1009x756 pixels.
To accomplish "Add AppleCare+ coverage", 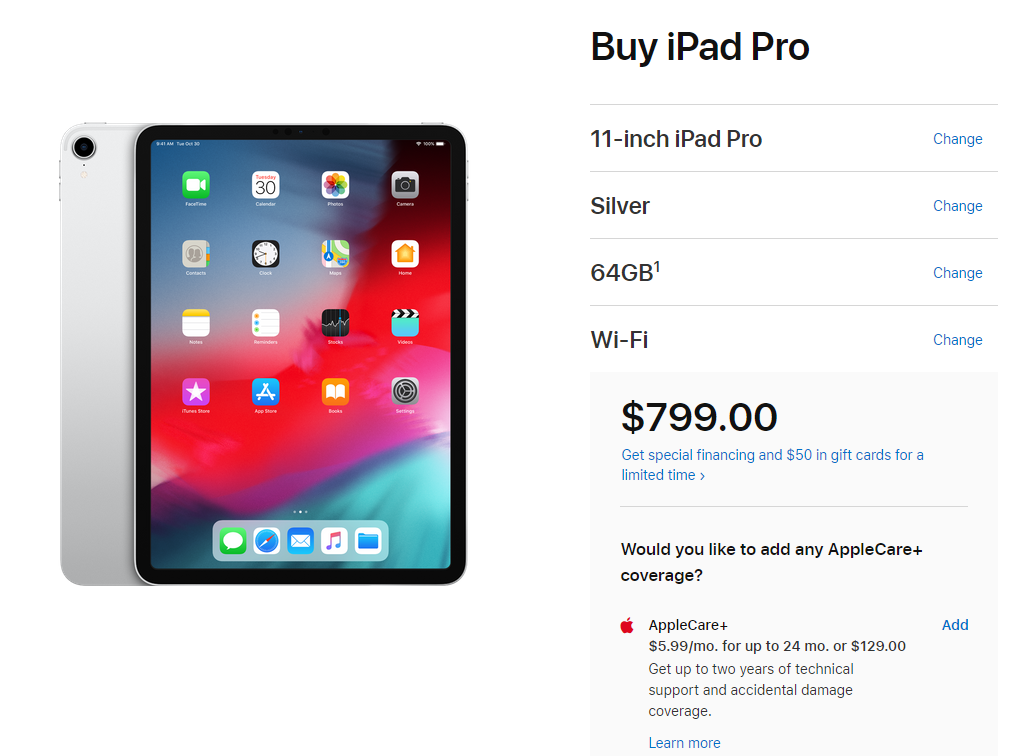I will coord(955,625).
